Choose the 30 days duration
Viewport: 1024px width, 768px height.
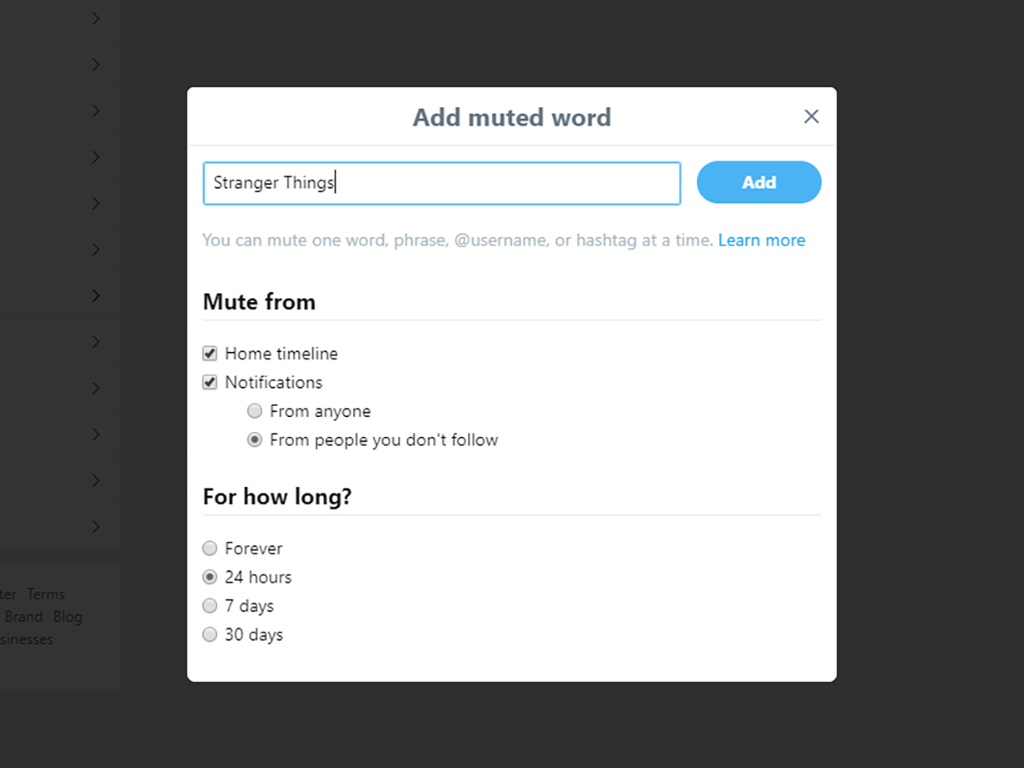[x=210, y=635]
